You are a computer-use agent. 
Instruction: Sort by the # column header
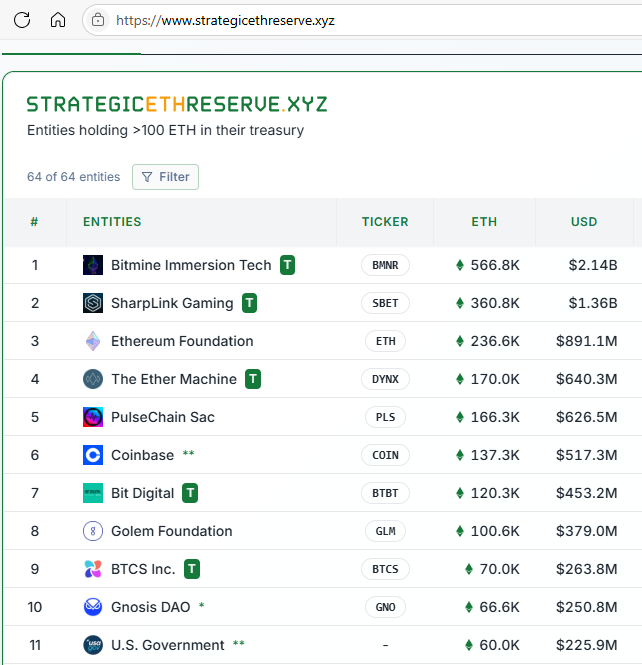[34, 222]
